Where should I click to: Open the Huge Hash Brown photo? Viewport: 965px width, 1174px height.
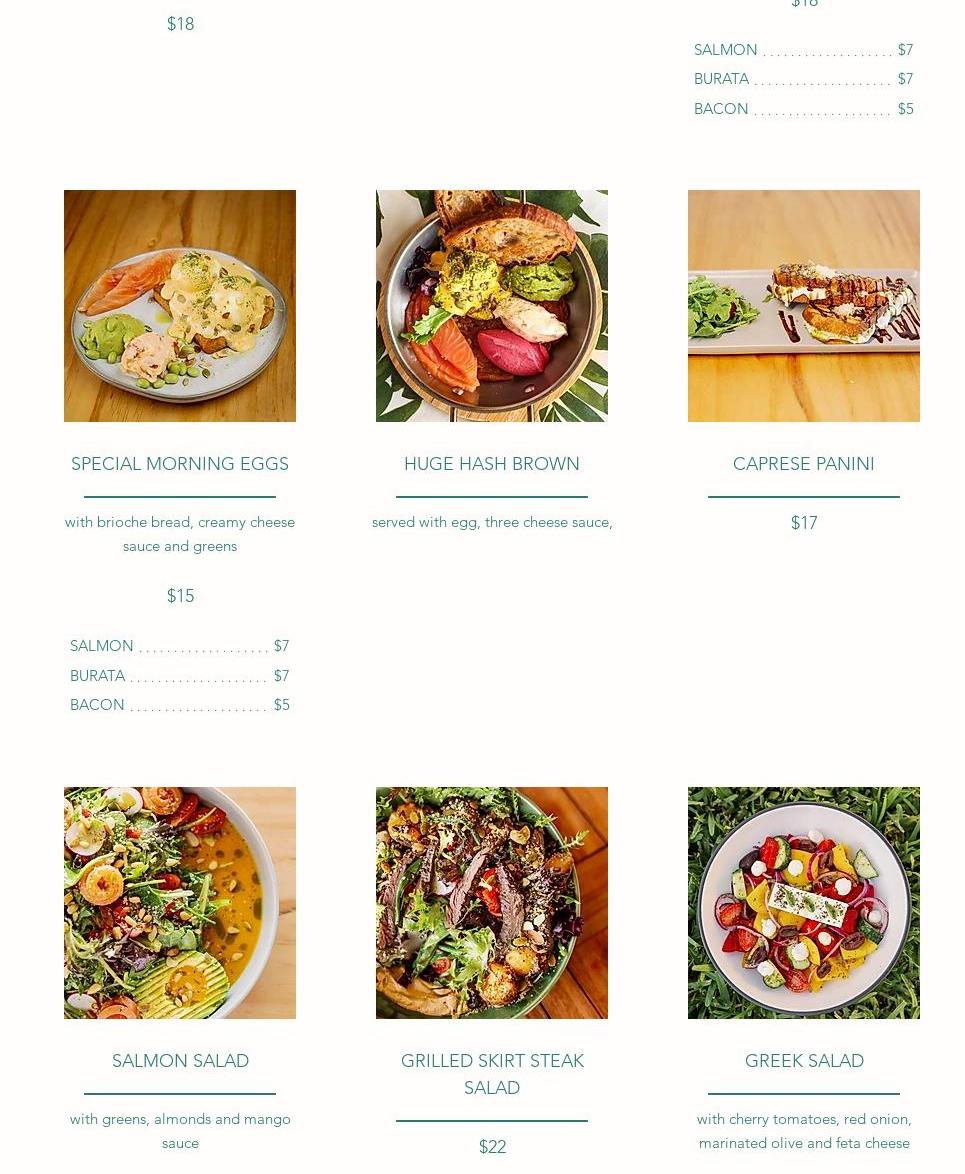pos(492,305)
